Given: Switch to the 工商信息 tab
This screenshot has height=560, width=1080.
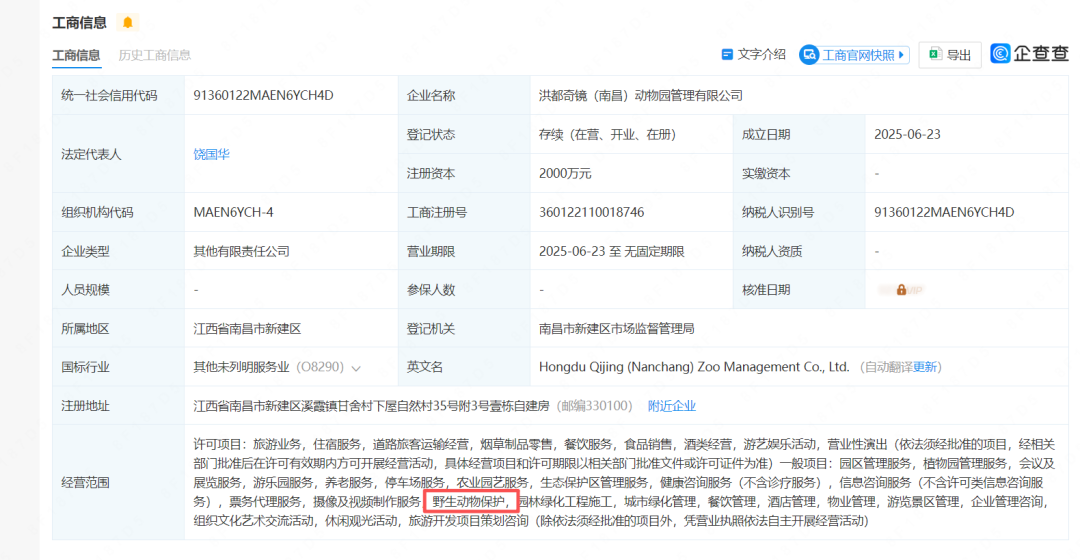Looking at the screenshot, I should (76, 55).
